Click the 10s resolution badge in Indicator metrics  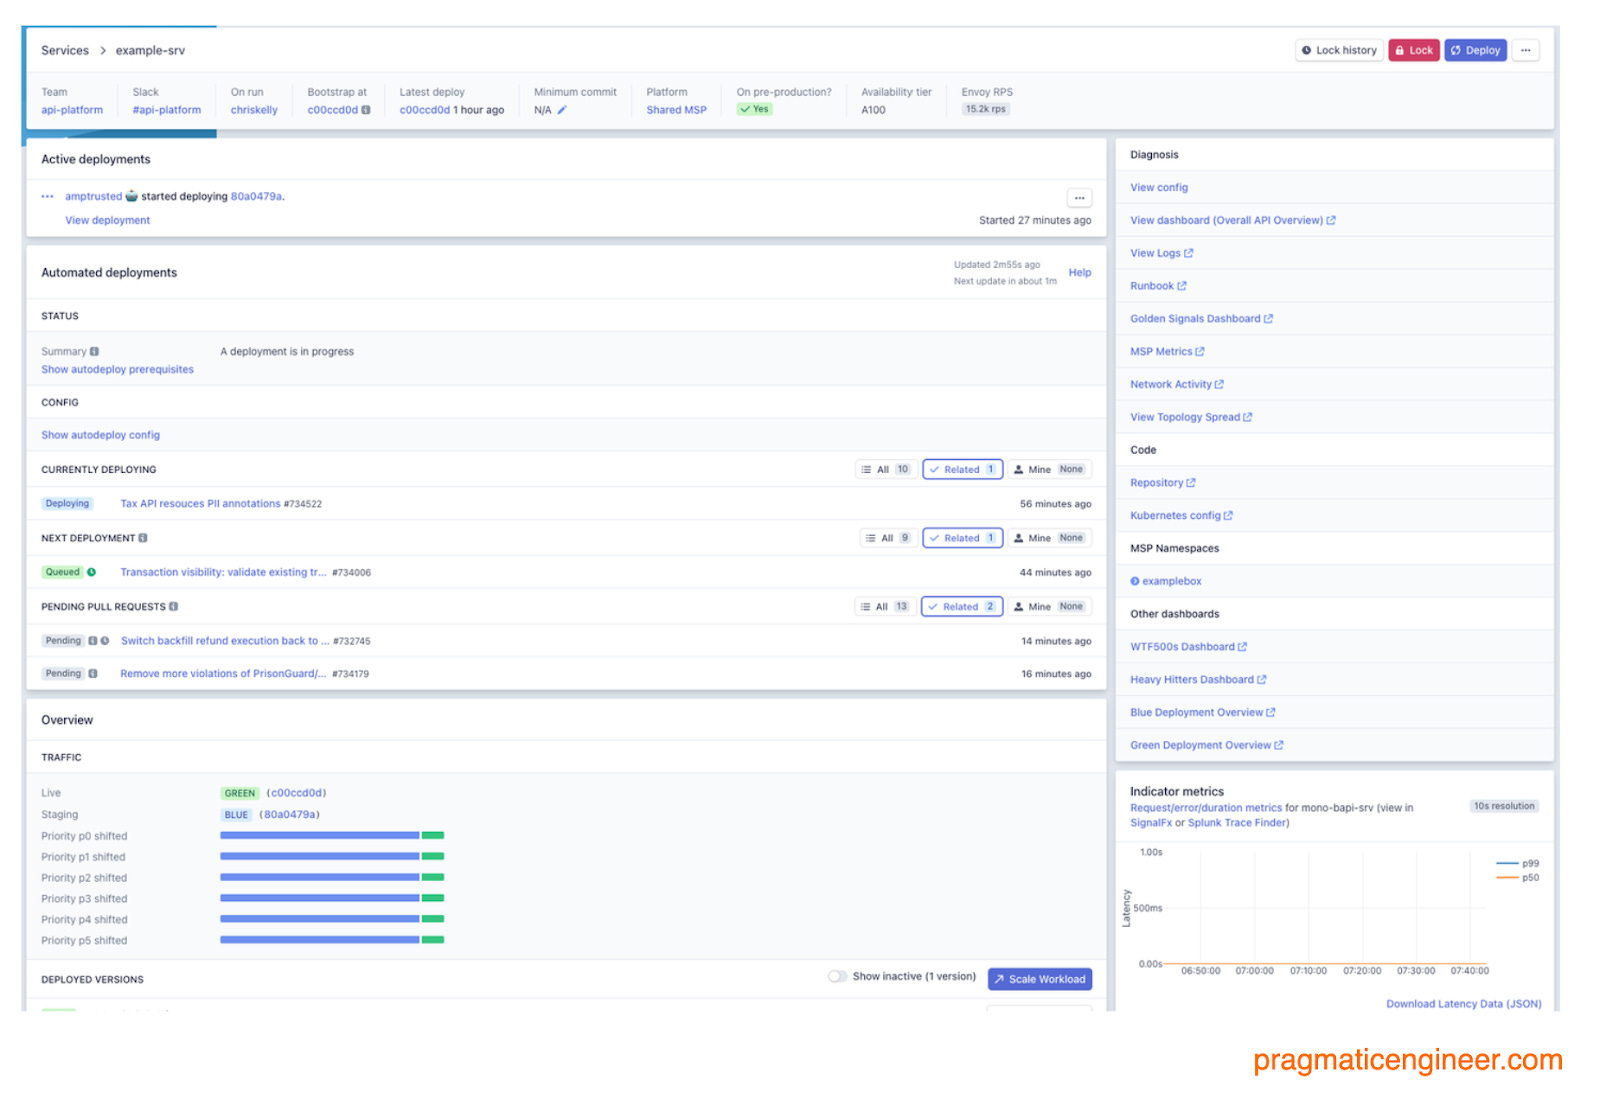click(1504, 805)
